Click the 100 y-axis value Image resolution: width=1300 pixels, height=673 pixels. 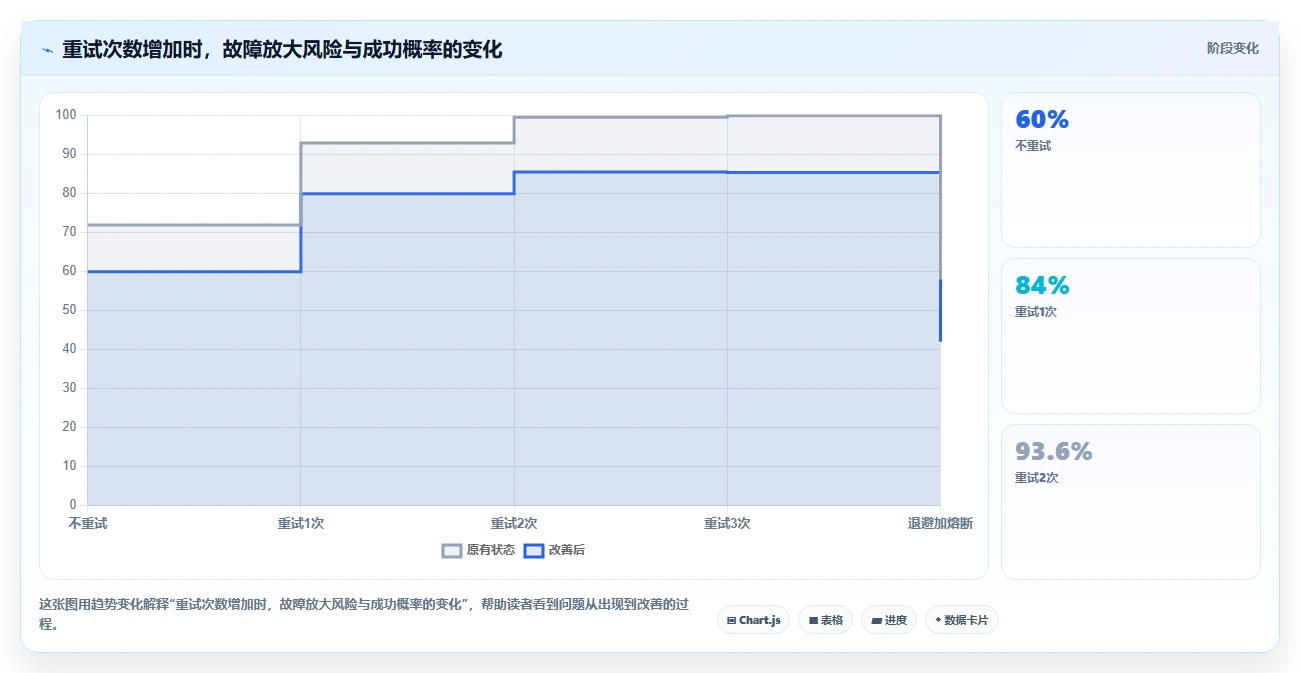click(x=66, y=115)
